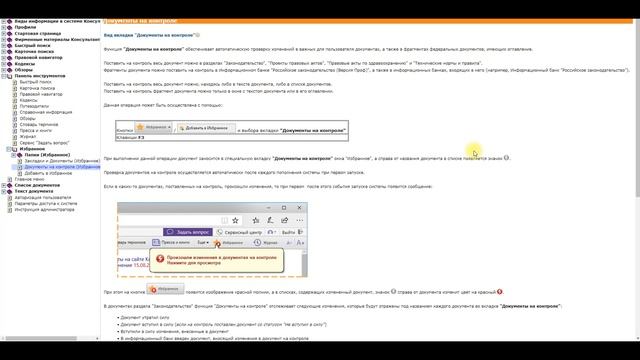Expand the bold Правовой навигатор top-level node
This screenshot has height=360, width=640.
[x=4, y=58]
